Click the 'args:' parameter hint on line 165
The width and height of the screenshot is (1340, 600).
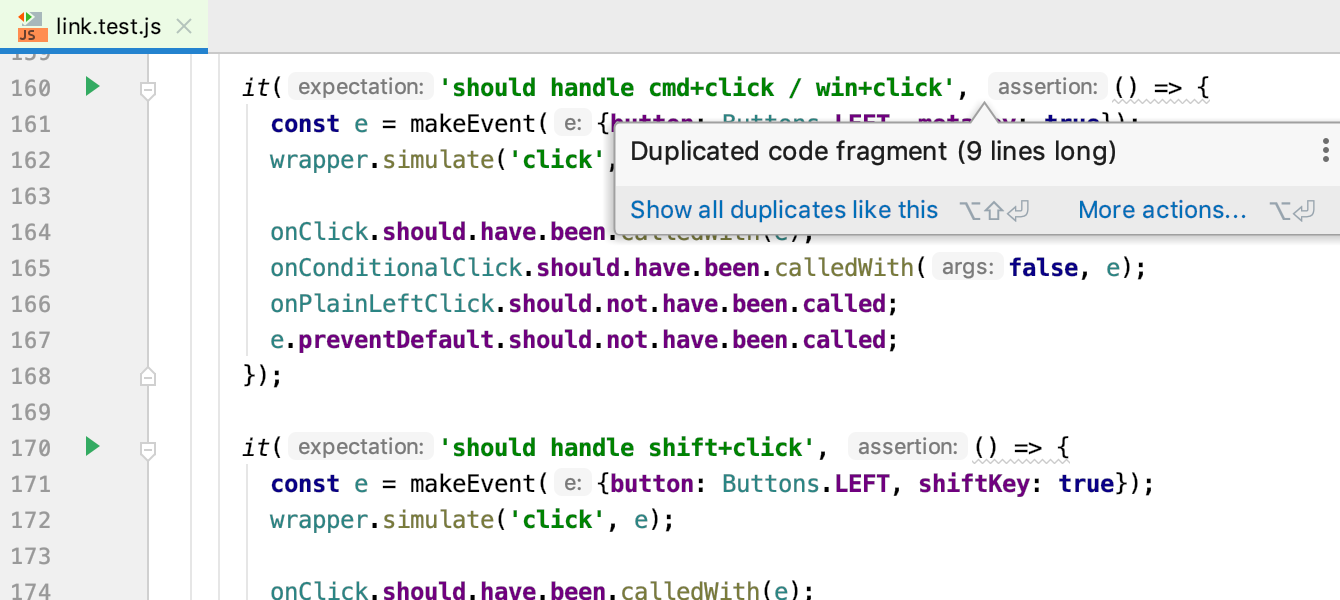point(968,267)
